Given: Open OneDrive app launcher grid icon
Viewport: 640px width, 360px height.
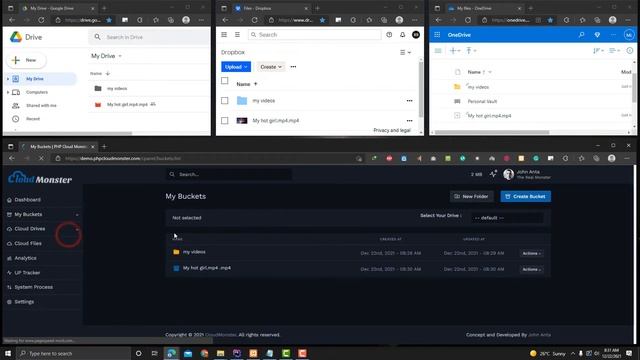Looking at the screenshot, I should tap(437, 35).
